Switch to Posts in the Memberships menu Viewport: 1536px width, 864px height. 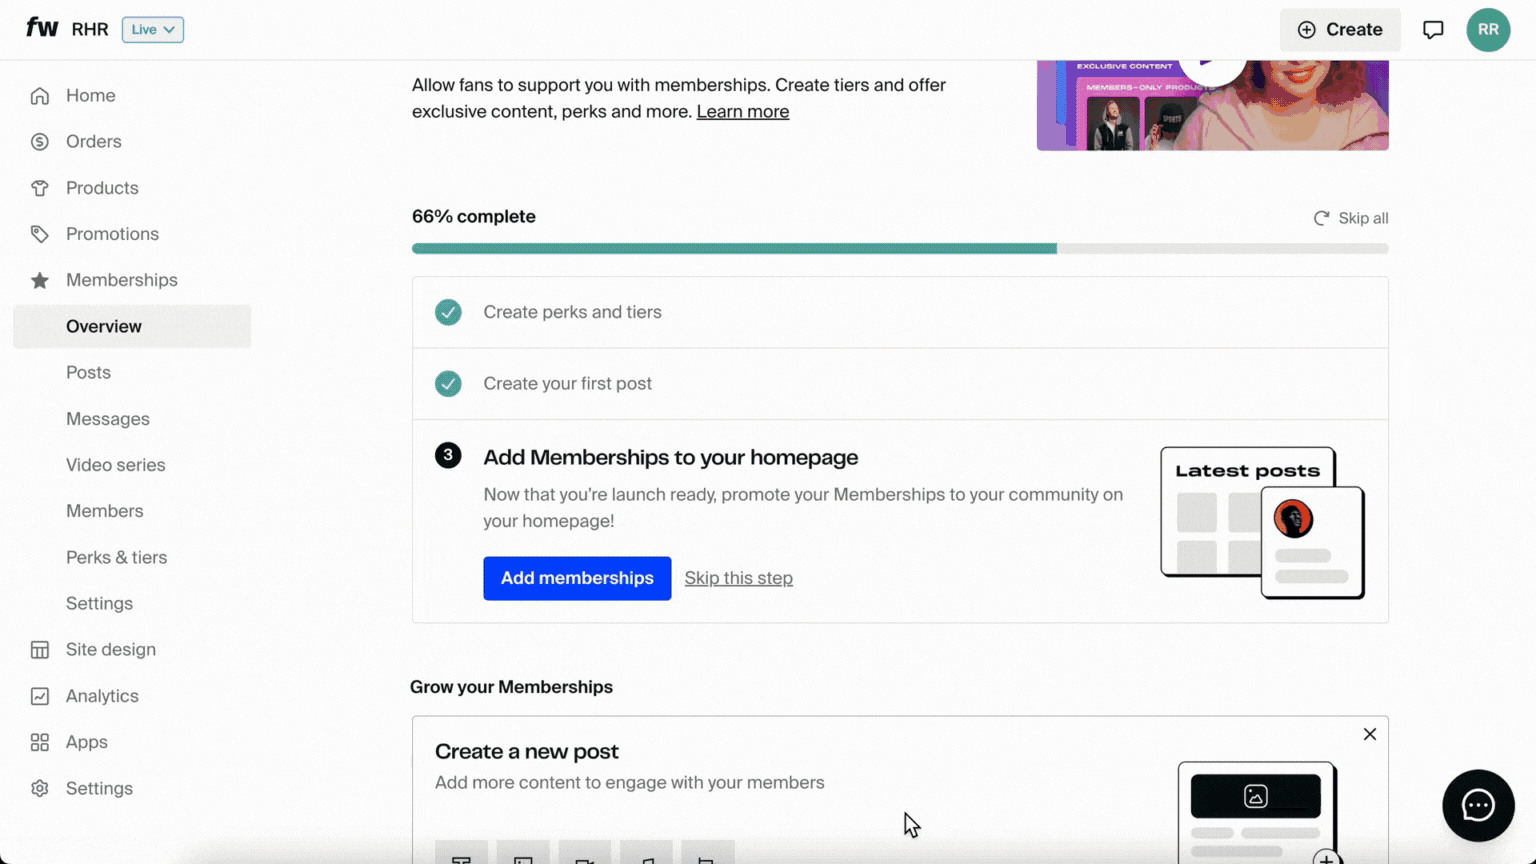pyautogui.click(x=88, y=372)
